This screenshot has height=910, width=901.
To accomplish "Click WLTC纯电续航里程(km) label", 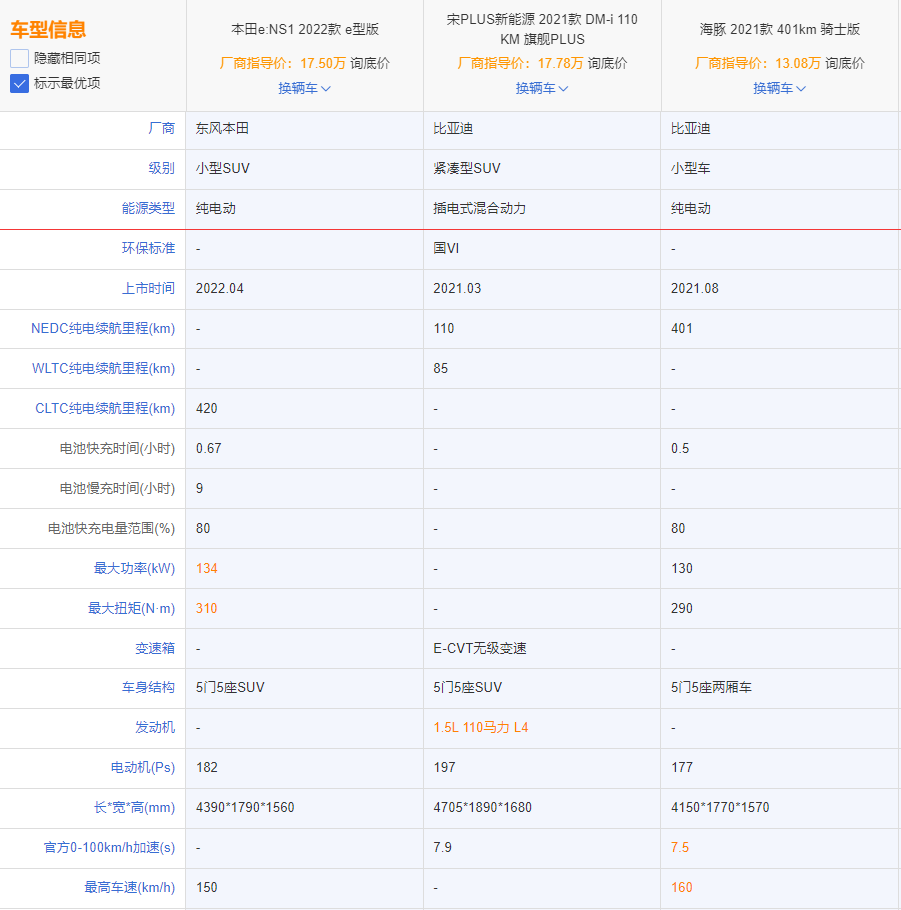I will click(x=103, y=369).
